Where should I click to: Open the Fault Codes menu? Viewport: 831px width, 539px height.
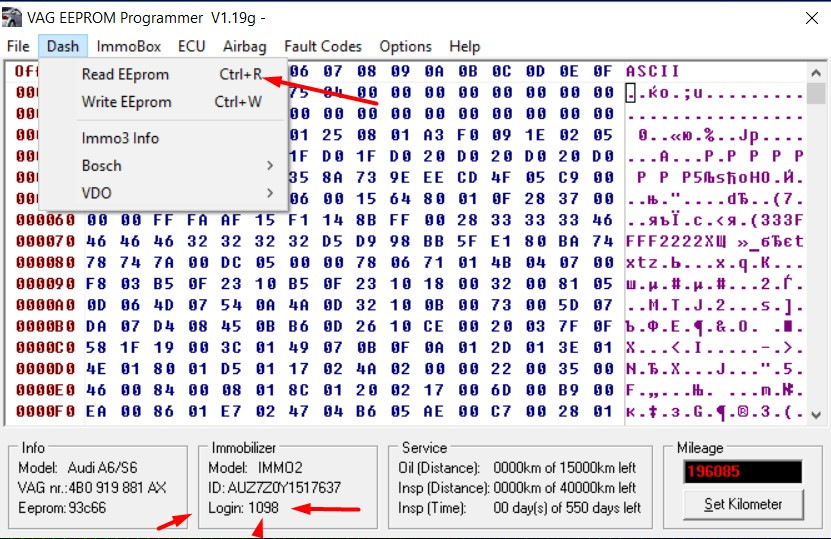click(x=323, y=47)
